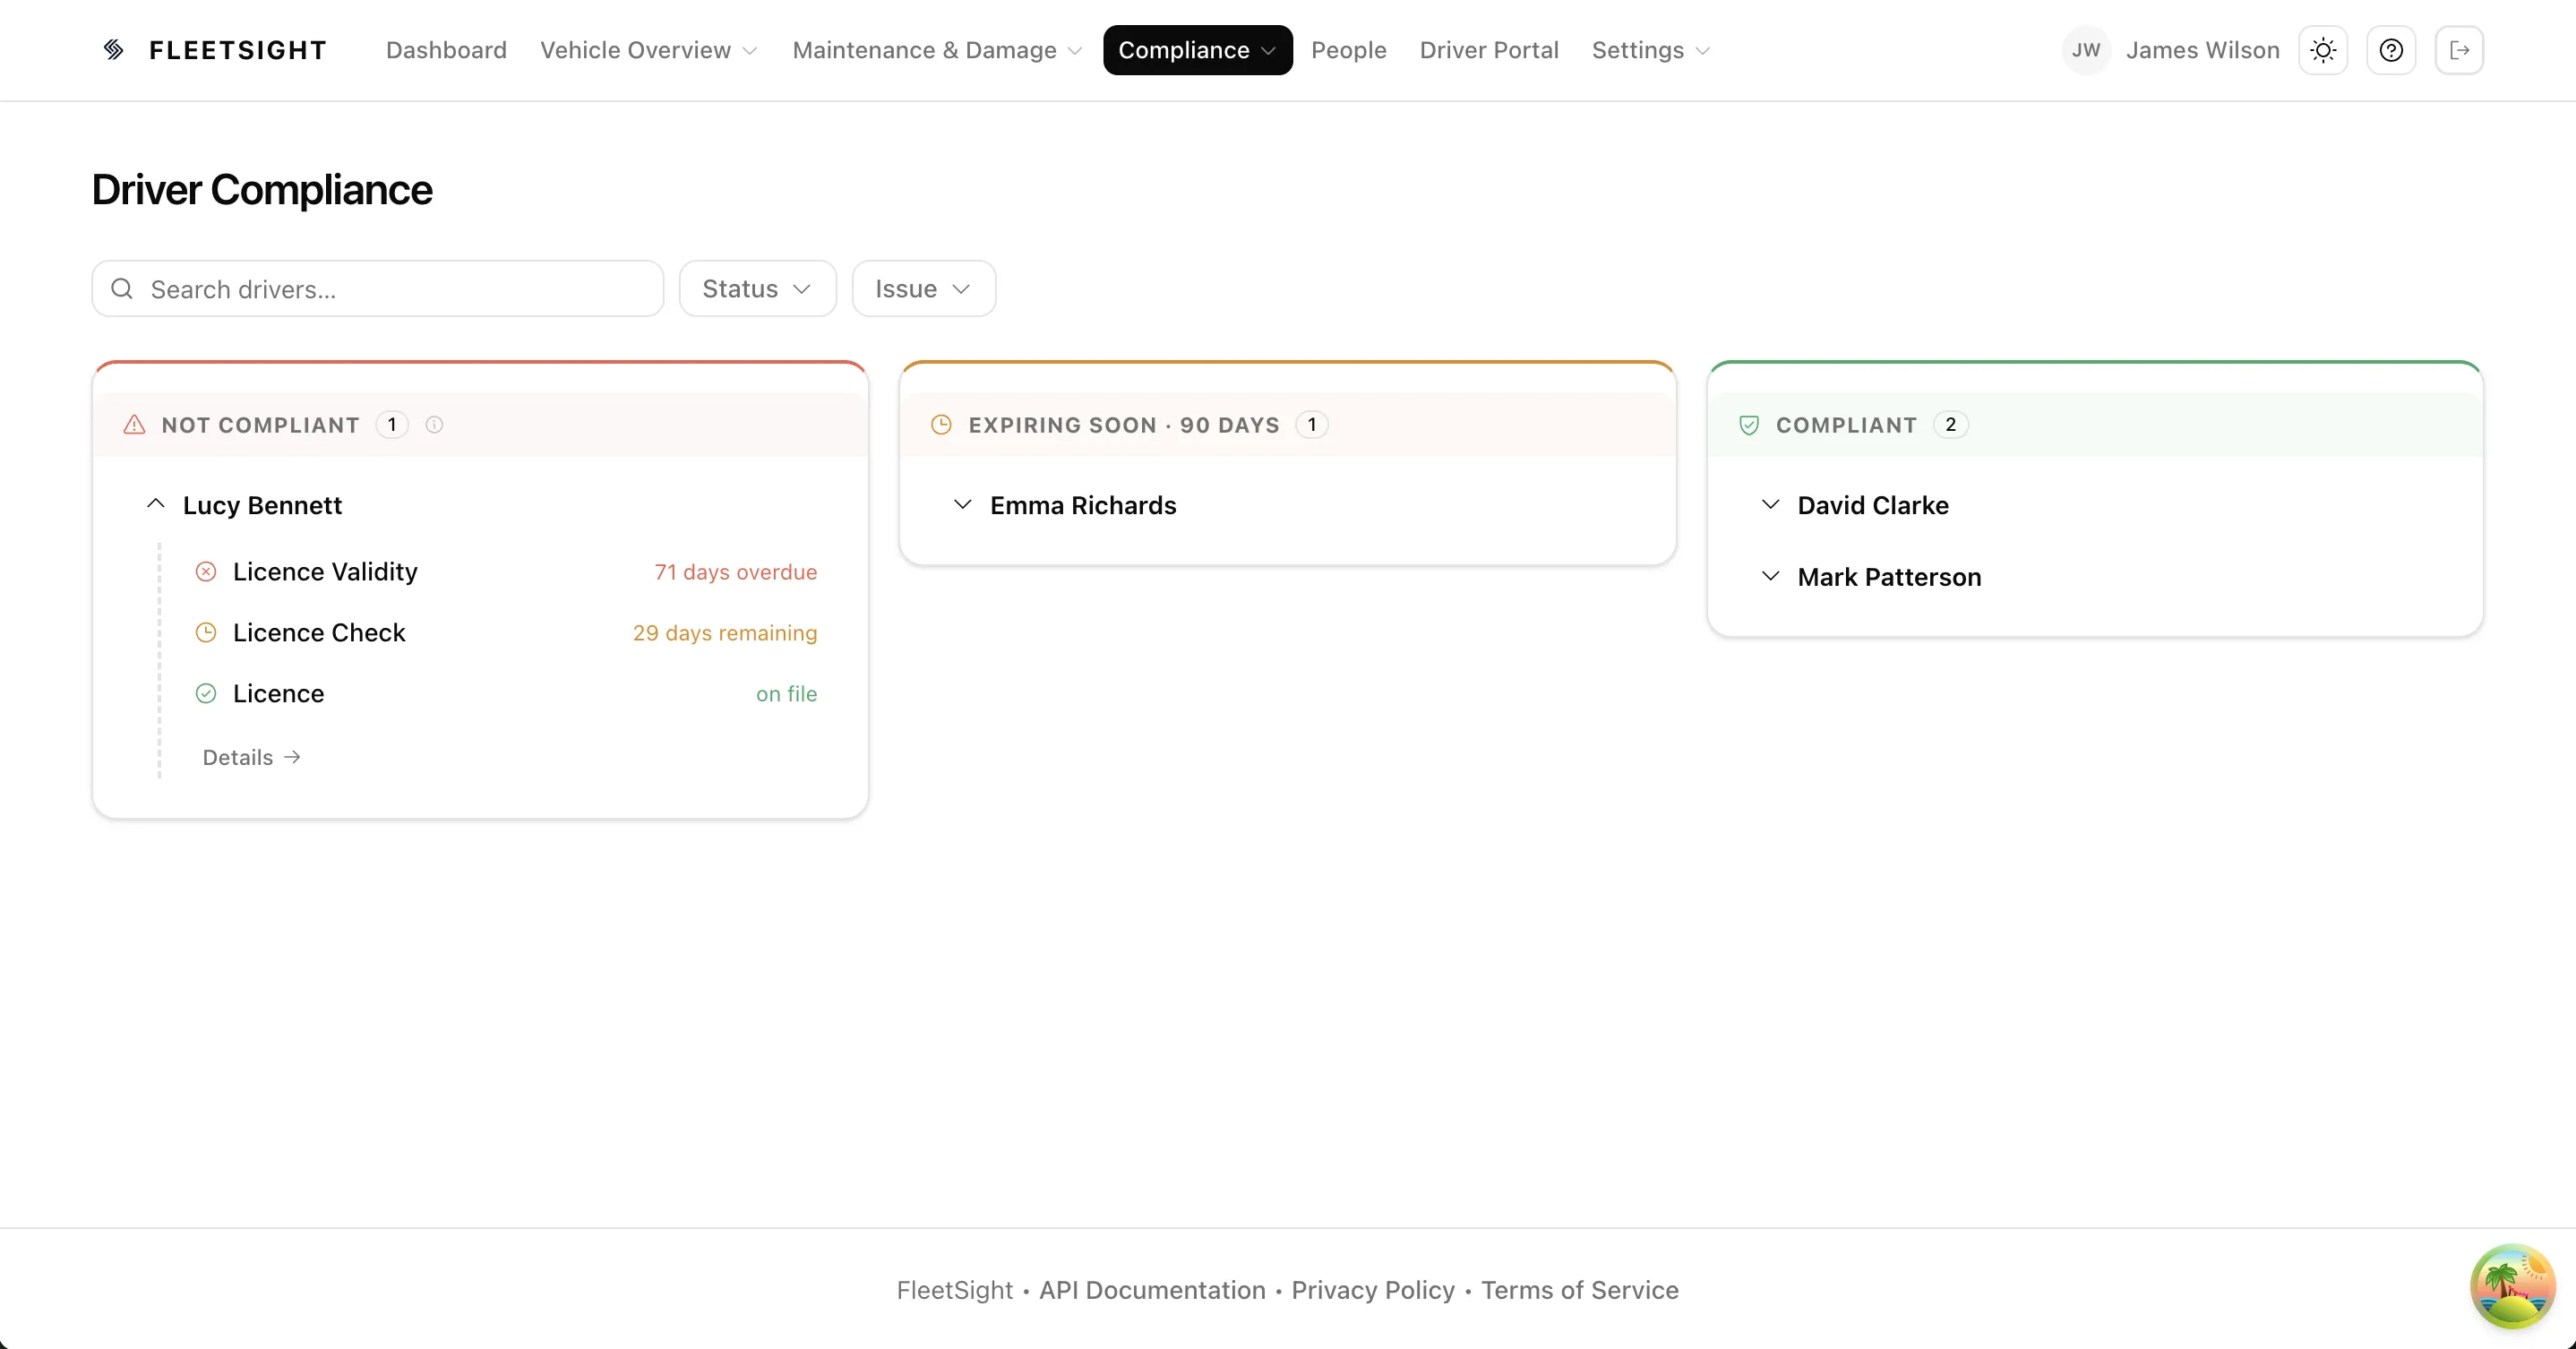Go to the People page

pos(1348,50)
